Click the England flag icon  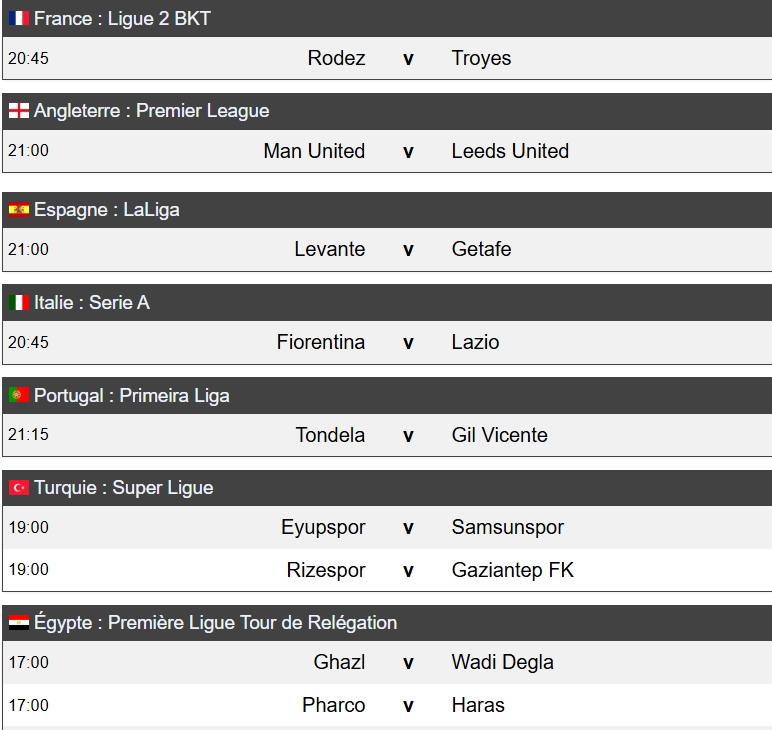(19, 111)
